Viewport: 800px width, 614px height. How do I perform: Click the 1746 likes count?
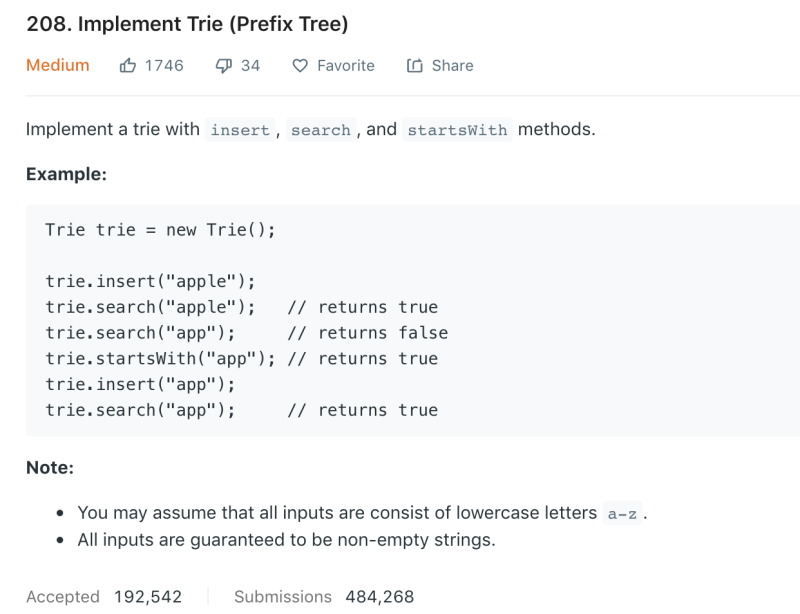(x=164, y=66)
